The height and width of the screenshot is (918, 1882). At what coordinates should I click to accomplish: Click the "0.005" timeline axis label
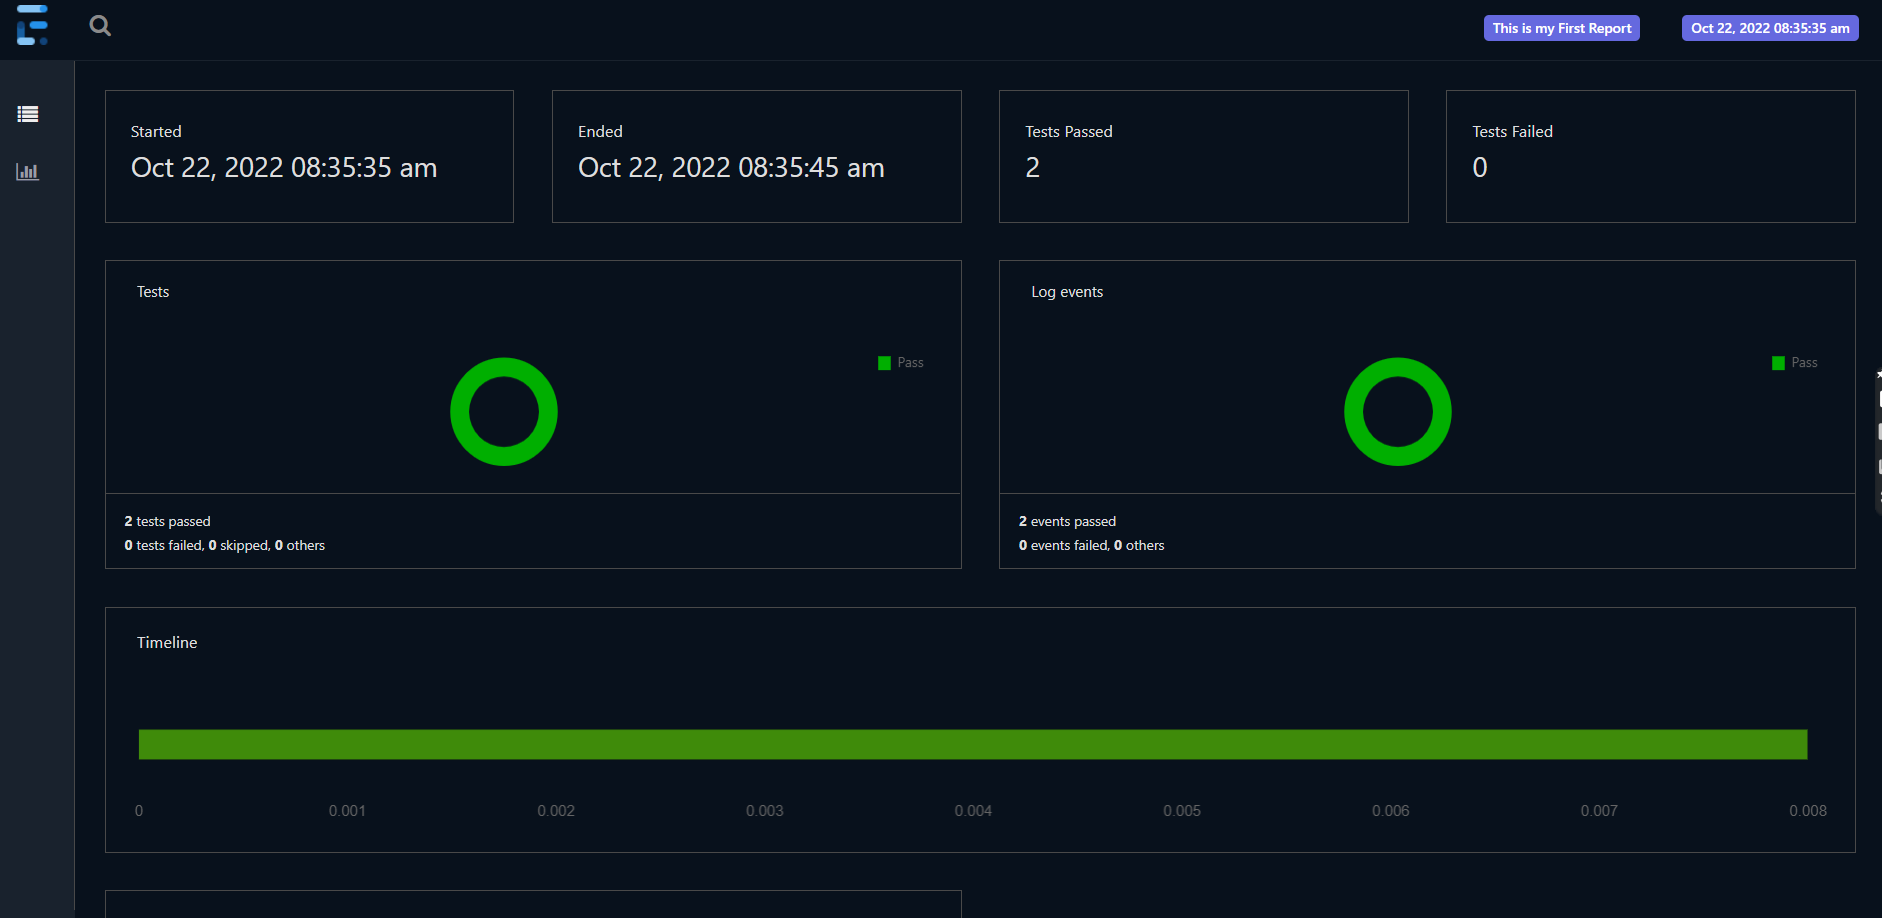pyautogui.click(x=1182, y=811)
